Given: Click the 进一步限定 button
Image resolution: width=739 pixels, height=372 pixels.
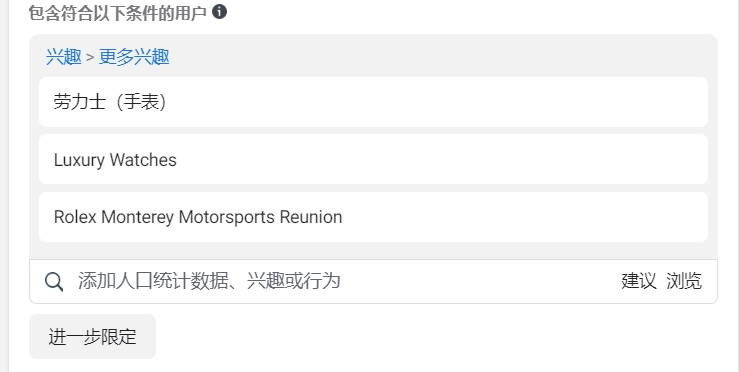Looking at the screenshot, I should 92,337.
